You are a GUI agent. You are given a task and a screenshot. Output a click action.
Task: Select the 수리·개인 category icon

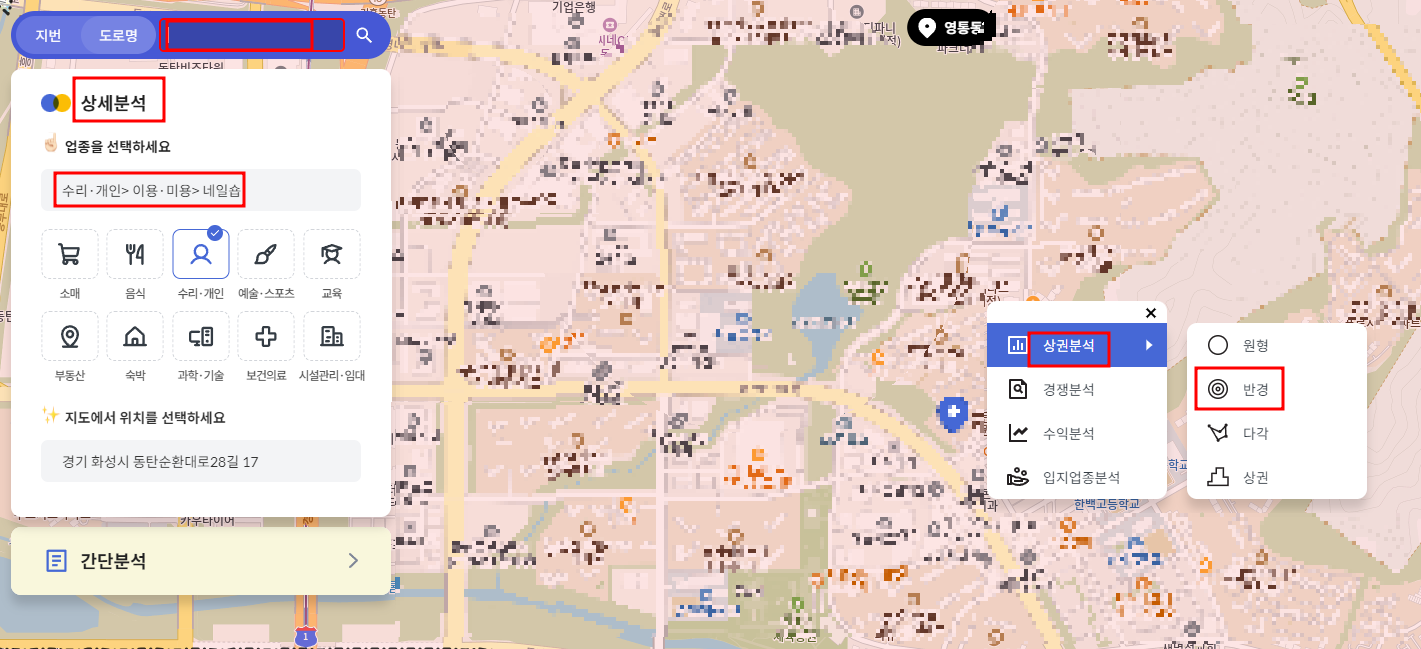pos(201,254)
